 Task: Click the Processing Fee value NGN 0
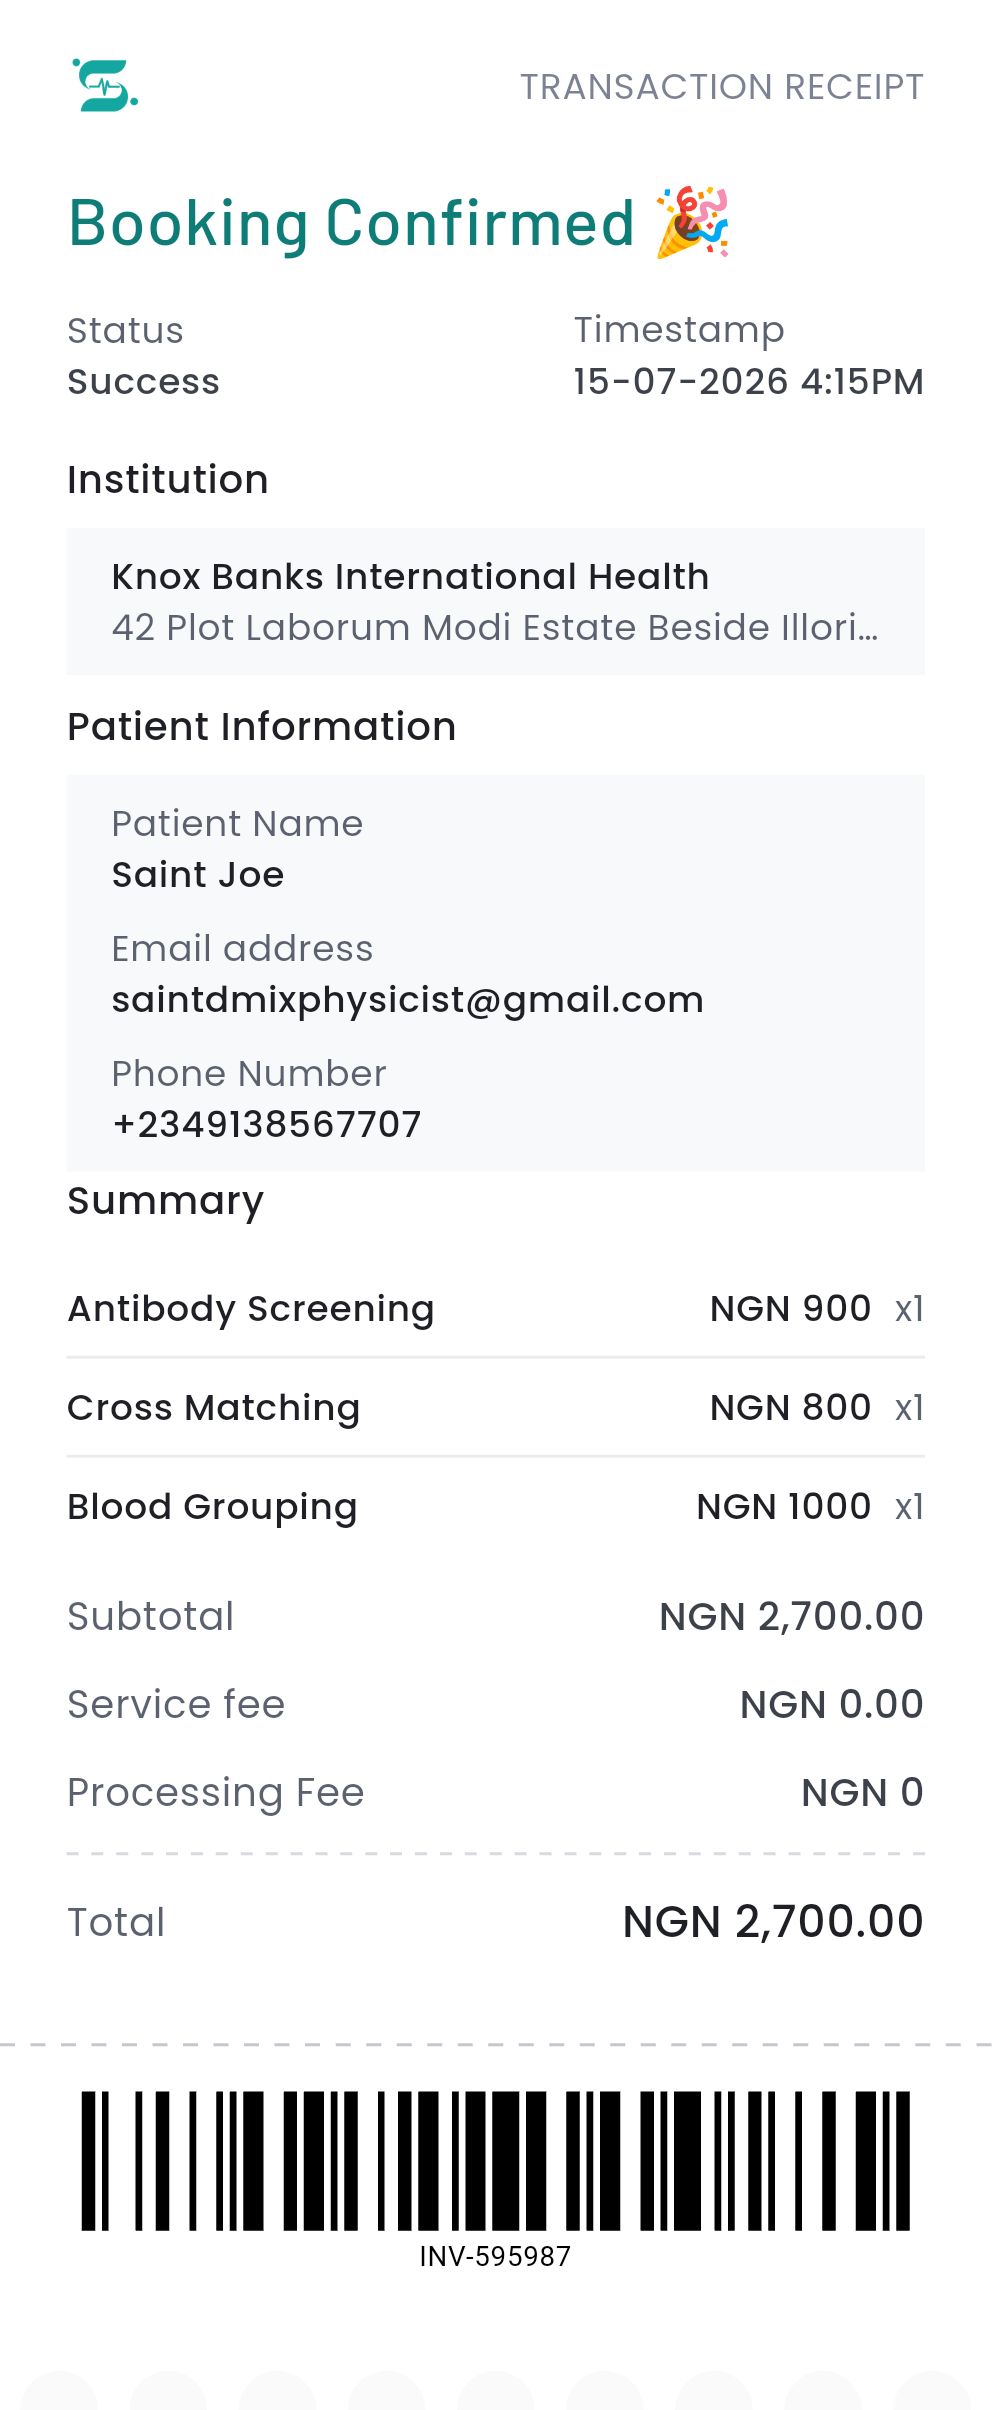tap(863, 1793)
